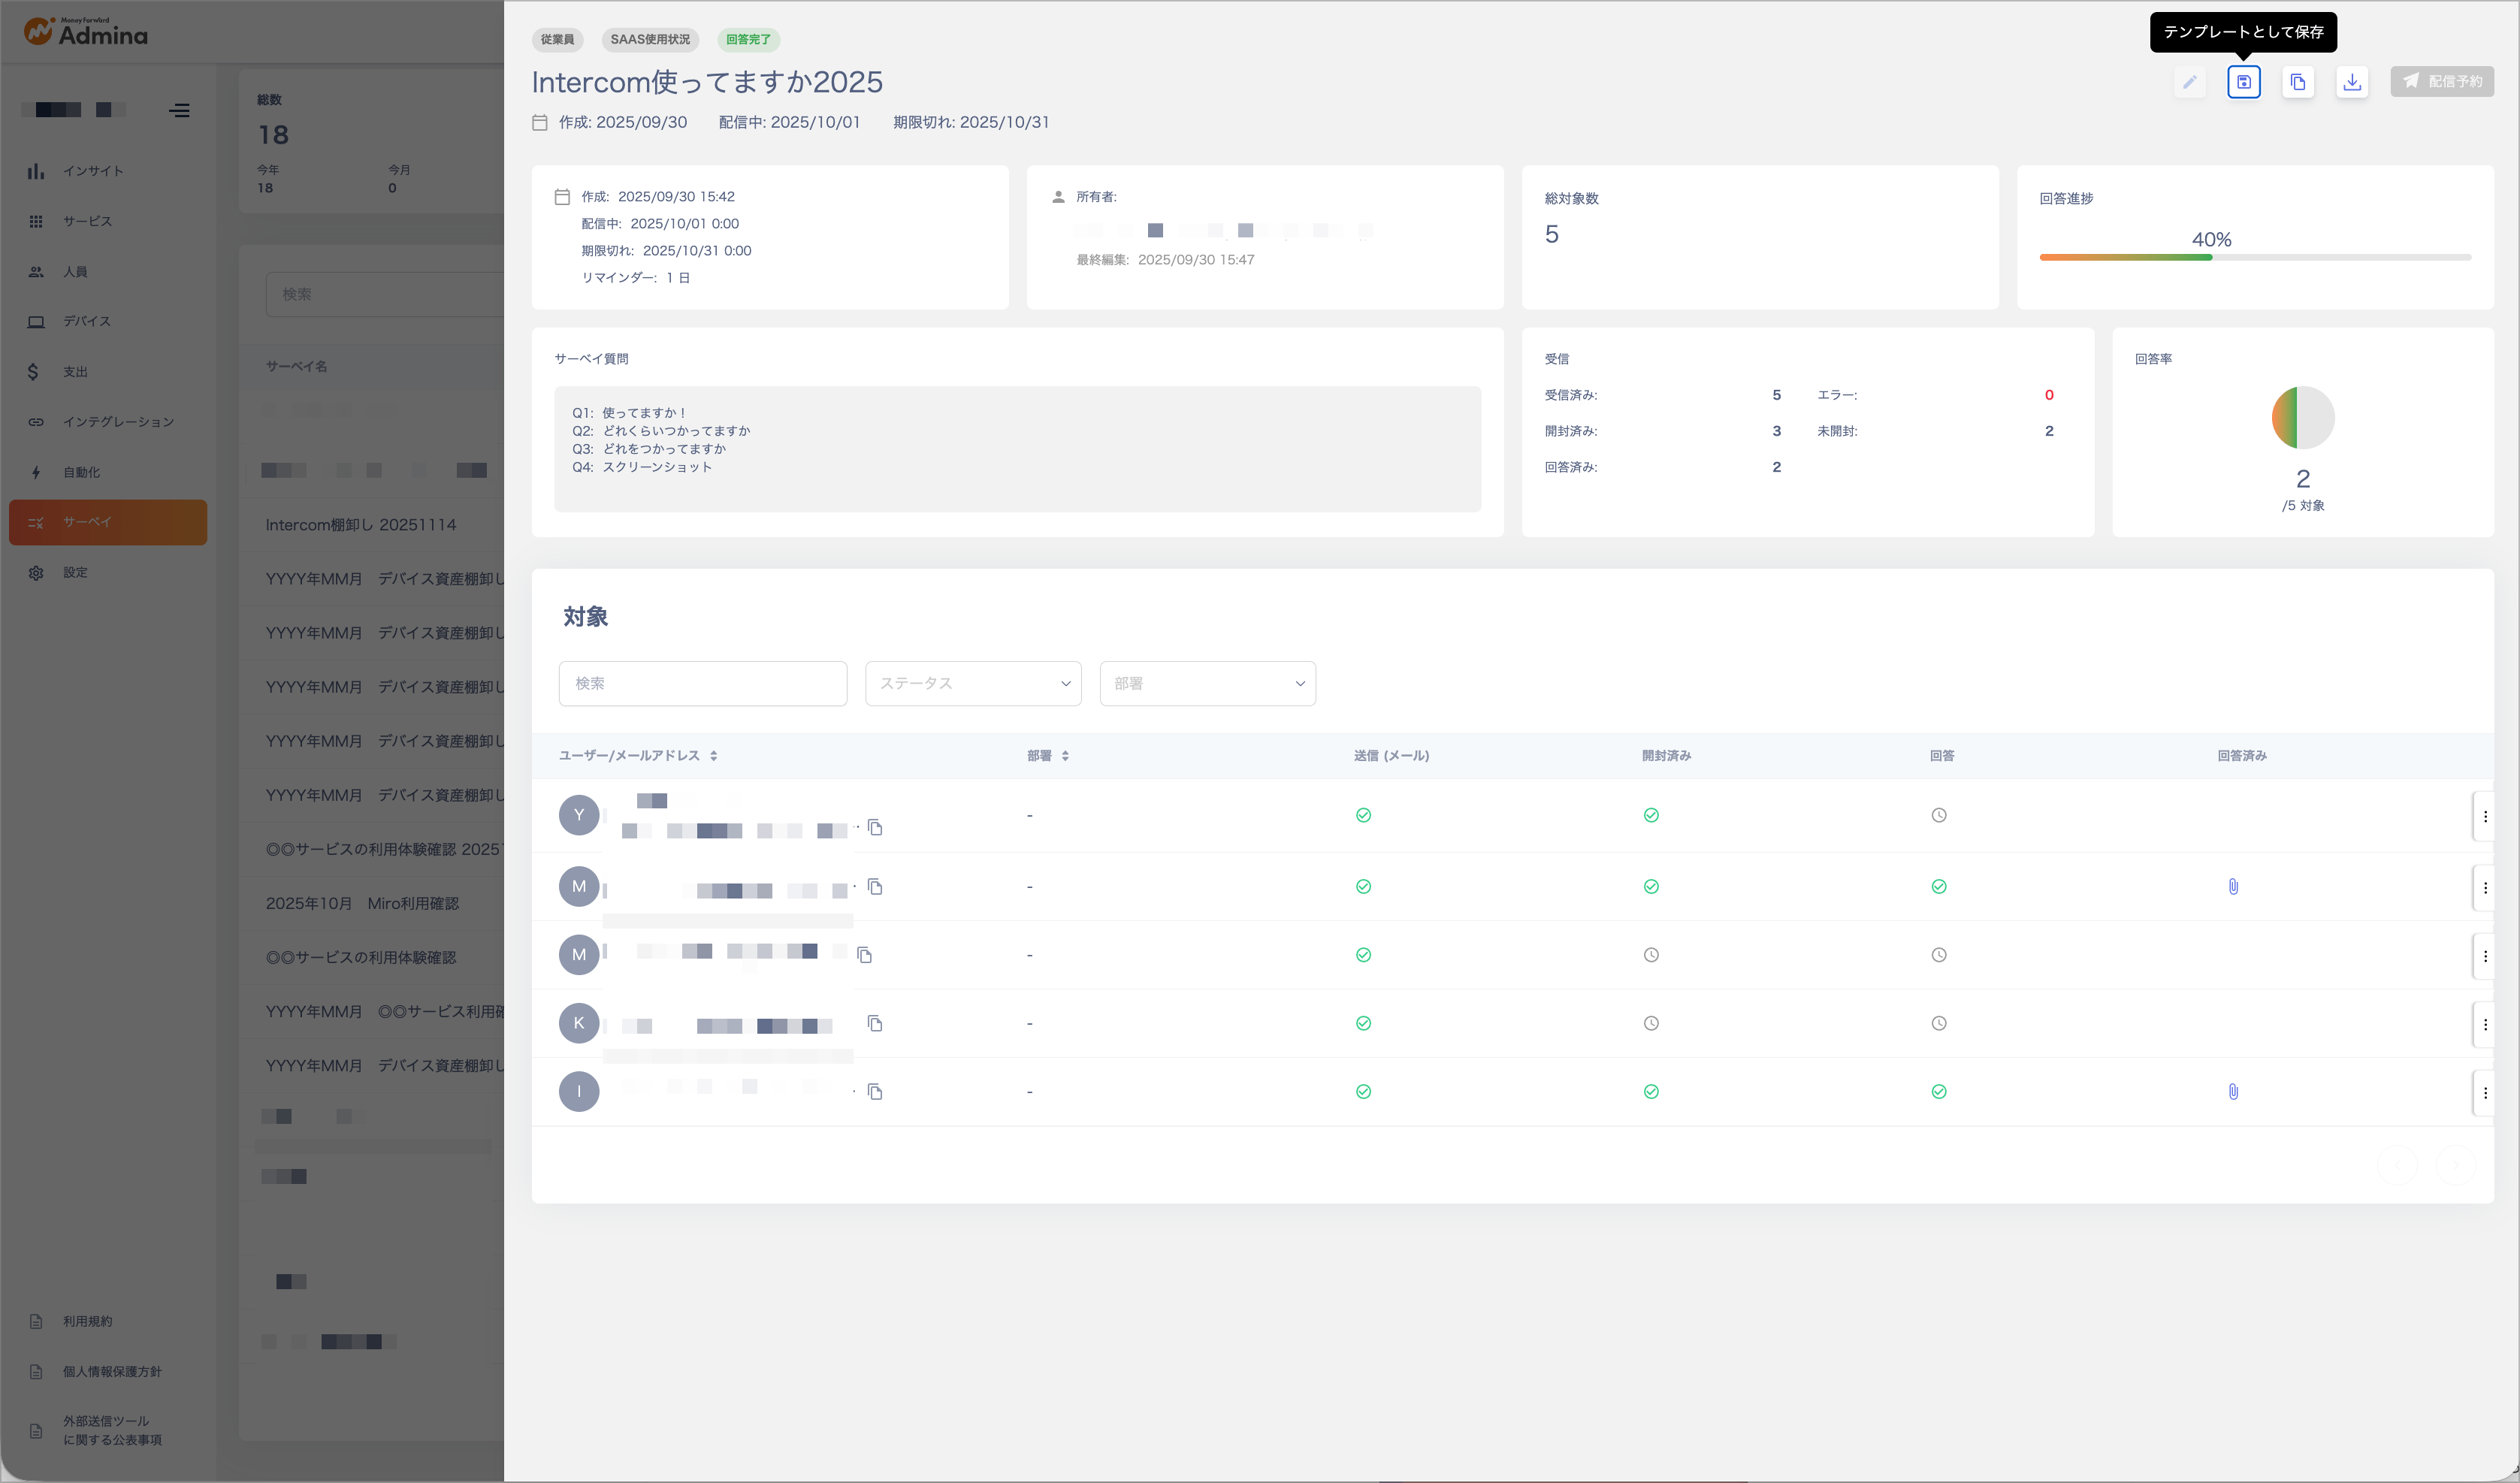Click the 回答済み column header
Screen dimensions: 2520x1483
pyautogui.click(x=2241, y=756)
